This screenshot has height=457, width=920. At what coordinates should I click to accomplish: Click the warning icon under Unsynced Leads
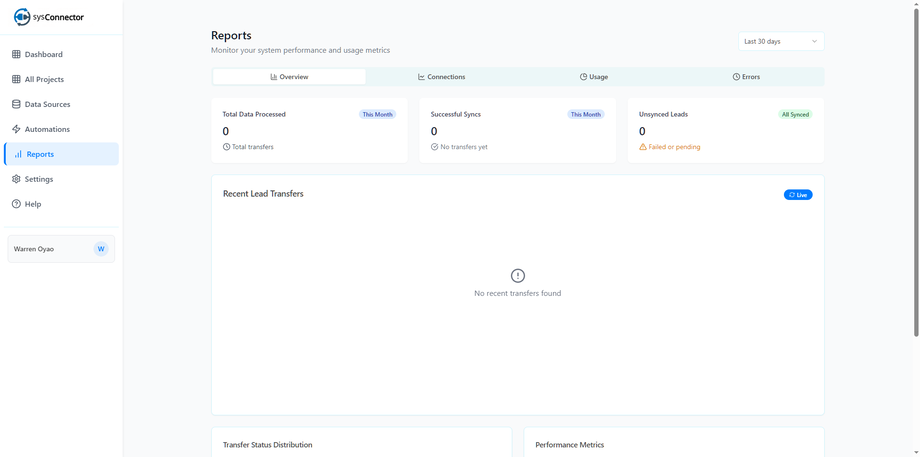[x=643, y=147]
